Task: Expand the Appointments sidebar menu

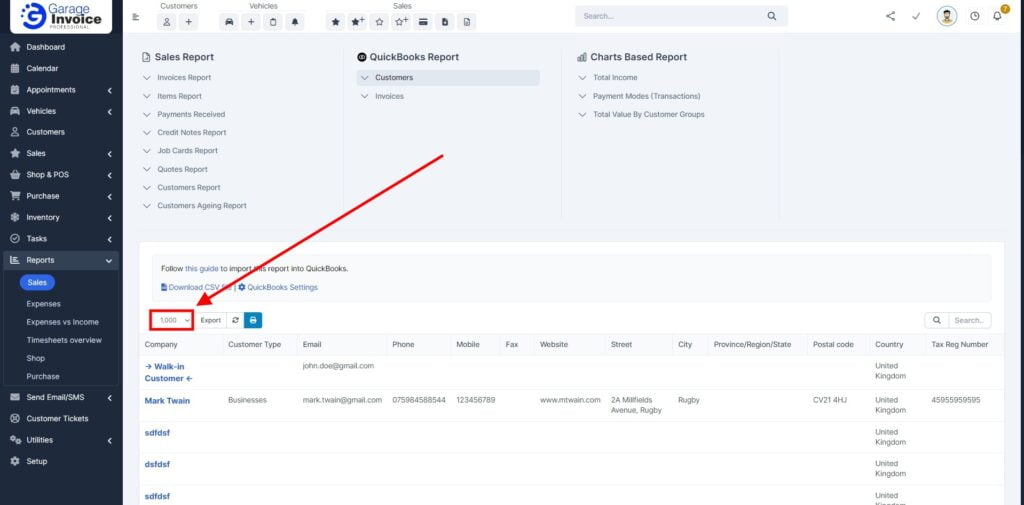Action: tap(61, 90)
